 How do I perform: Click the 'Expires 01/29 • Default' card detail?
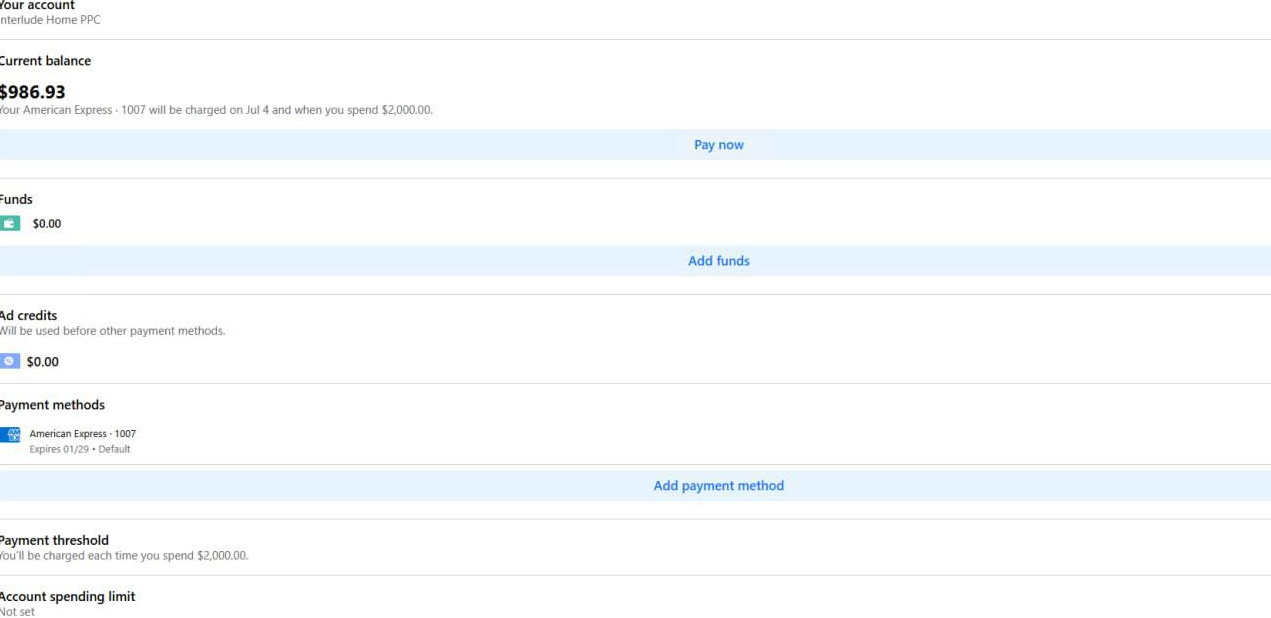80,449
